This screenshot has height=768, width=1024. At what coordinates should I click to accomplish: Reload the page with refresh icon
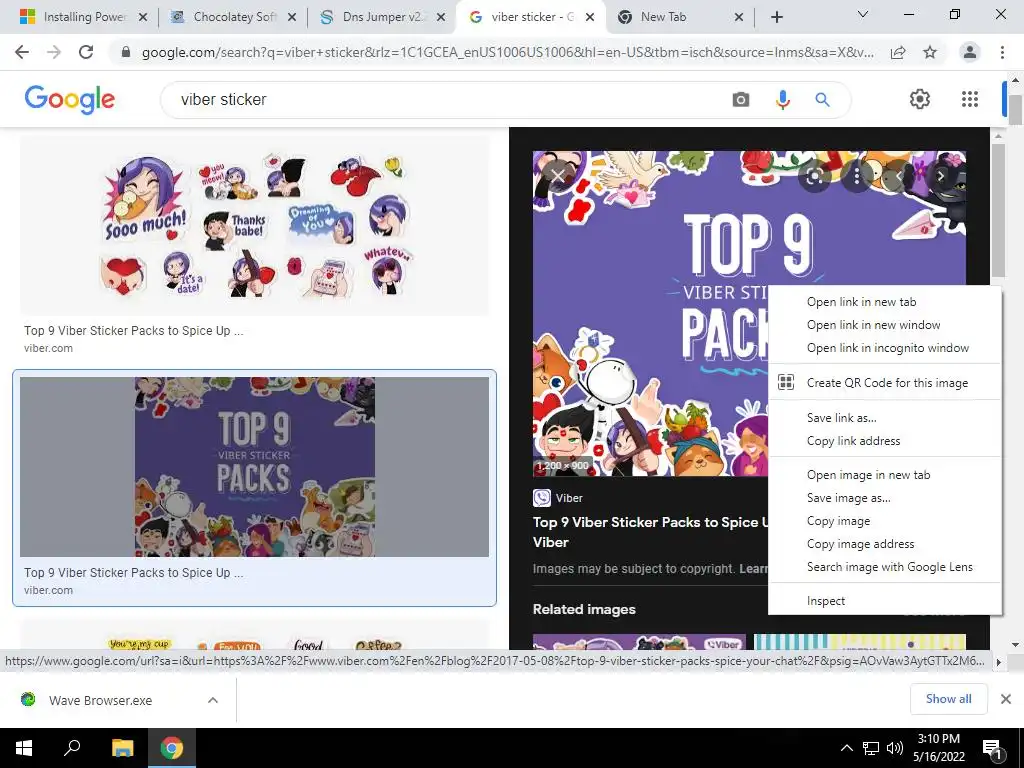click(x=86, y=52)
